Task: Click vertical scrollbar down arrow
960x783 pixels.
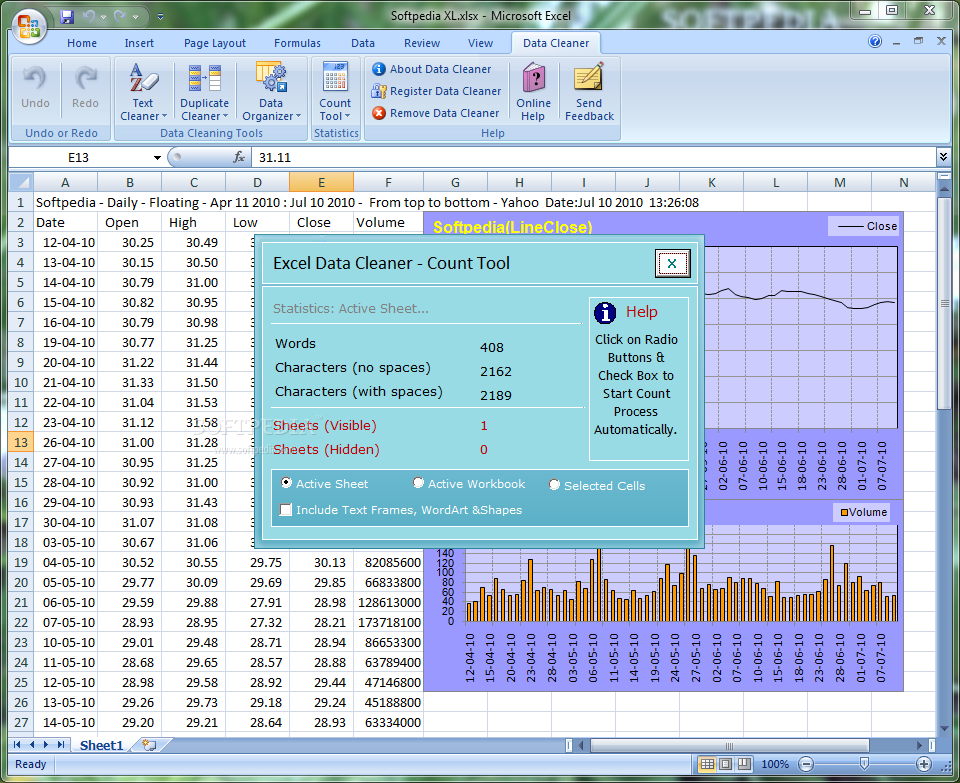Action: (943, 728)
